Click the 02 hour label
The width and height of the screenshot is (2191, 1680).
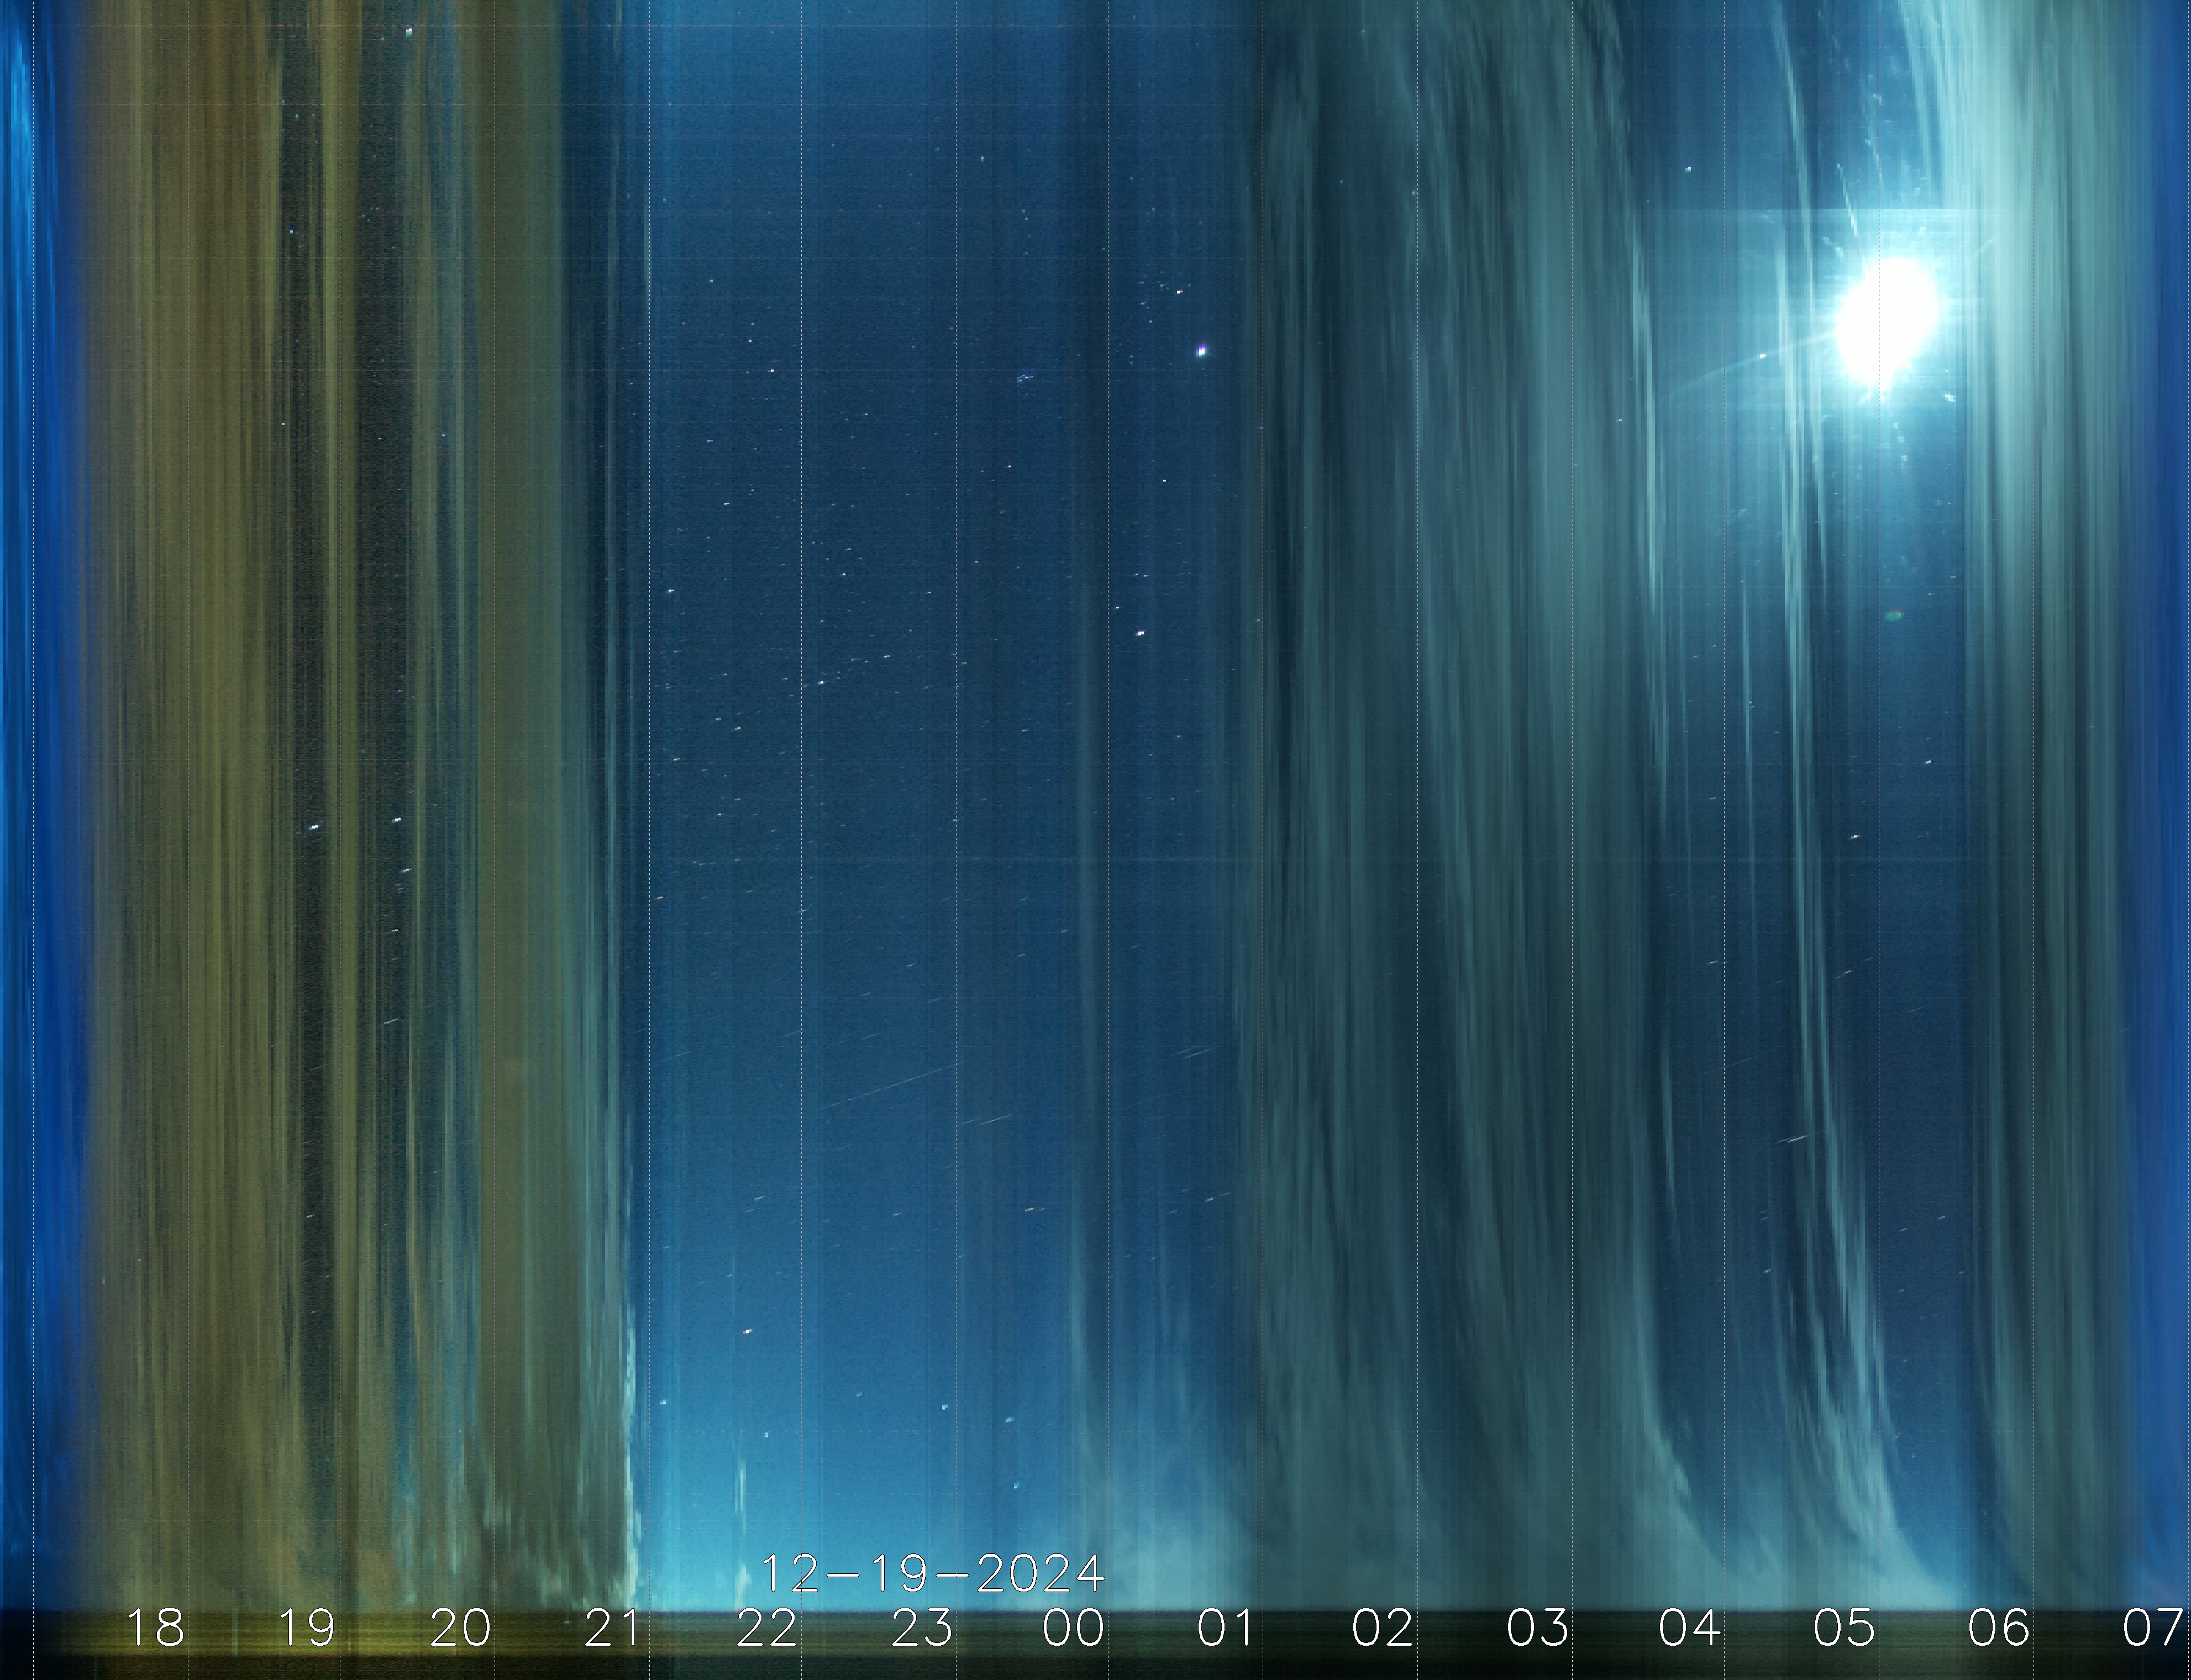[x=1382, y=1629]
